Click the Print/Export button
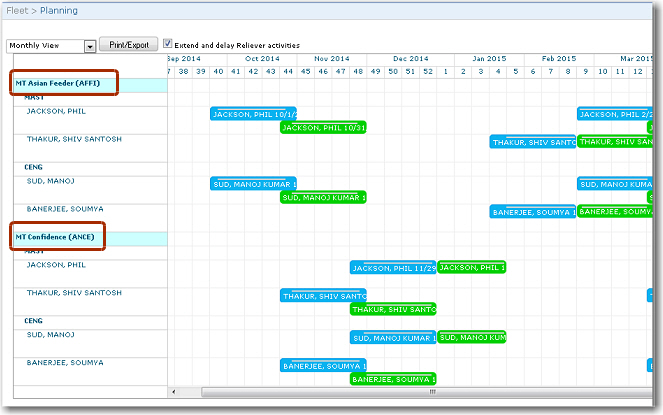Image resolution: width=663 pixels, height=415 pixels. [129, 45]
